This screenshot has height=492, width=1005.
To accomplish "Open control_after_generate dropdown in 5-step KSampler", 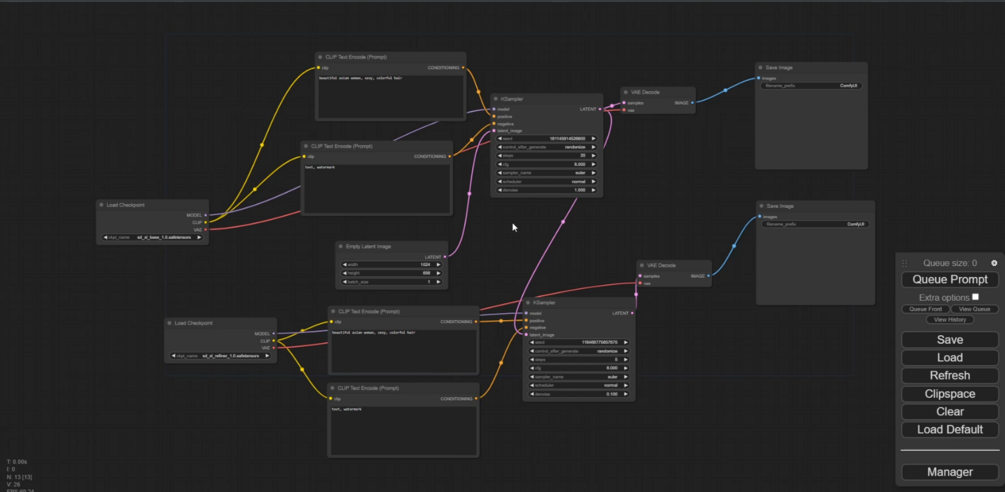I will coord(579,351).
